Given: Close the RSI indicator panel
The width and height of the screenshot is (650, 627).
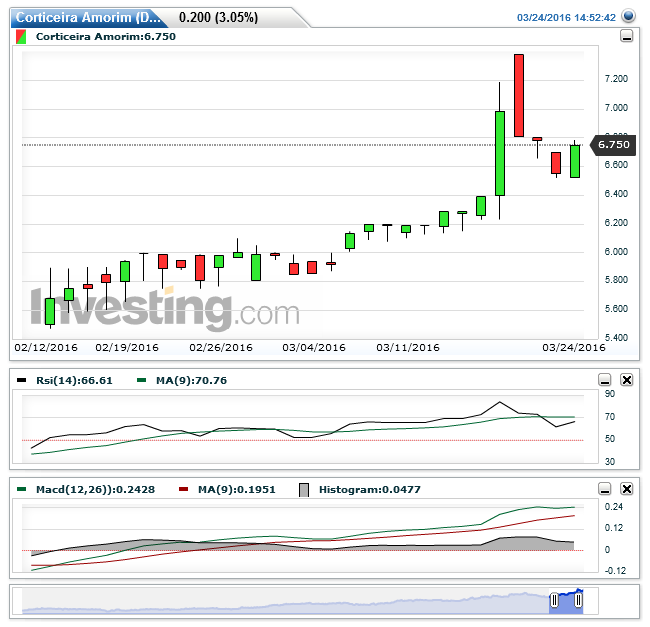Looking at the screenshot, I should (626, 379).
